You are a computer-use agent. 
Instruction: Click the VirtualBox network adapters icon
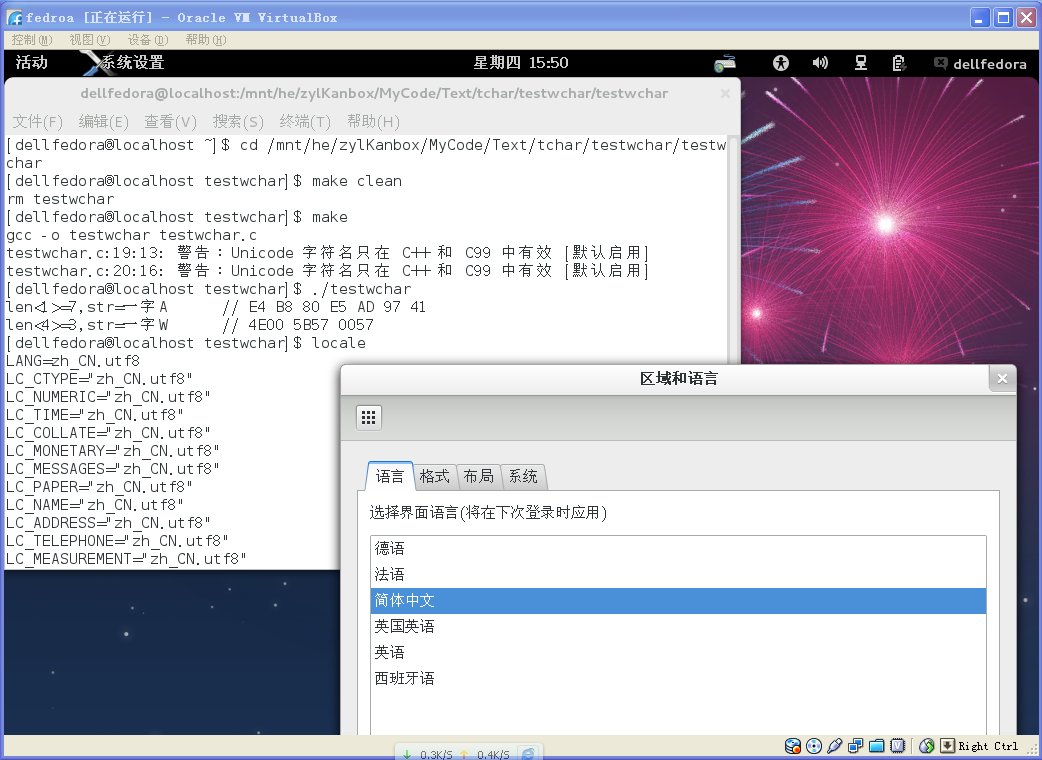pos(856,746)
